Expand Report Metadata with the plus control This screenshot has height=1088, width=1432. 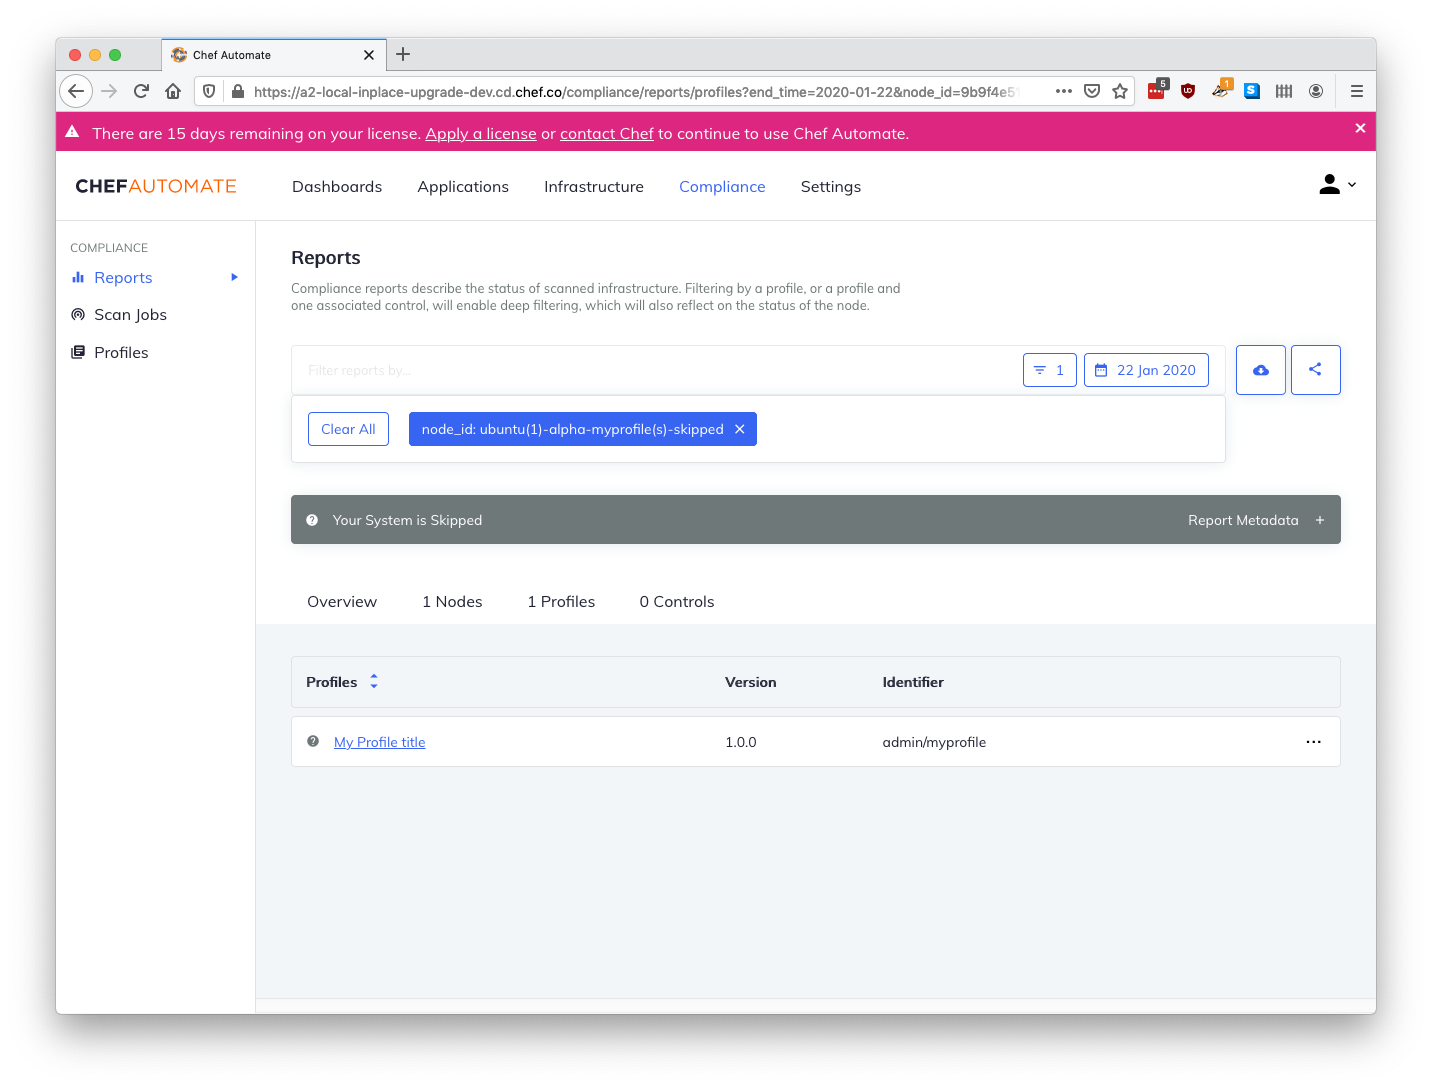pos(1320,519)
